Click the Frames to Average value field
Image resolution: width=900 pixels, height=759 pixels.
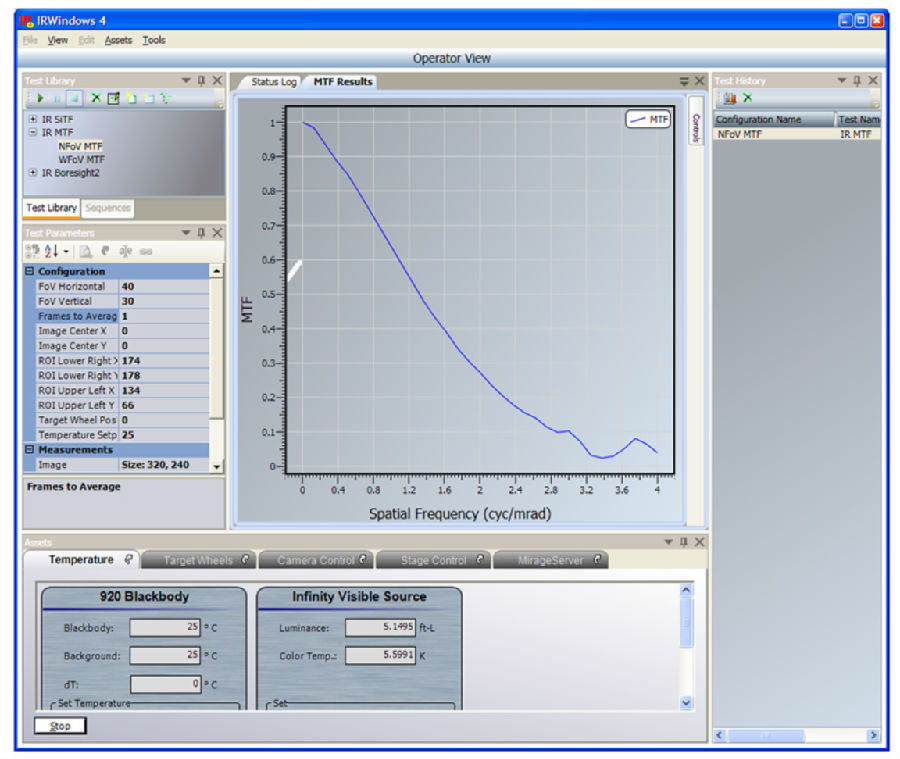(x=164, y=316)
